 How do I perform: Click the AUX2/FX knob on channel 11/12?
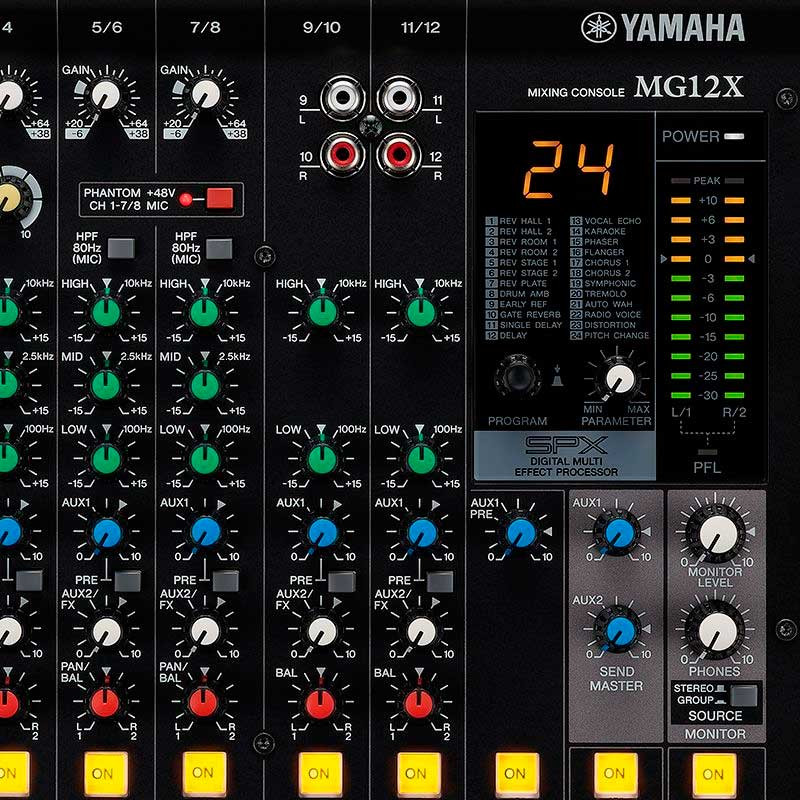420,631
